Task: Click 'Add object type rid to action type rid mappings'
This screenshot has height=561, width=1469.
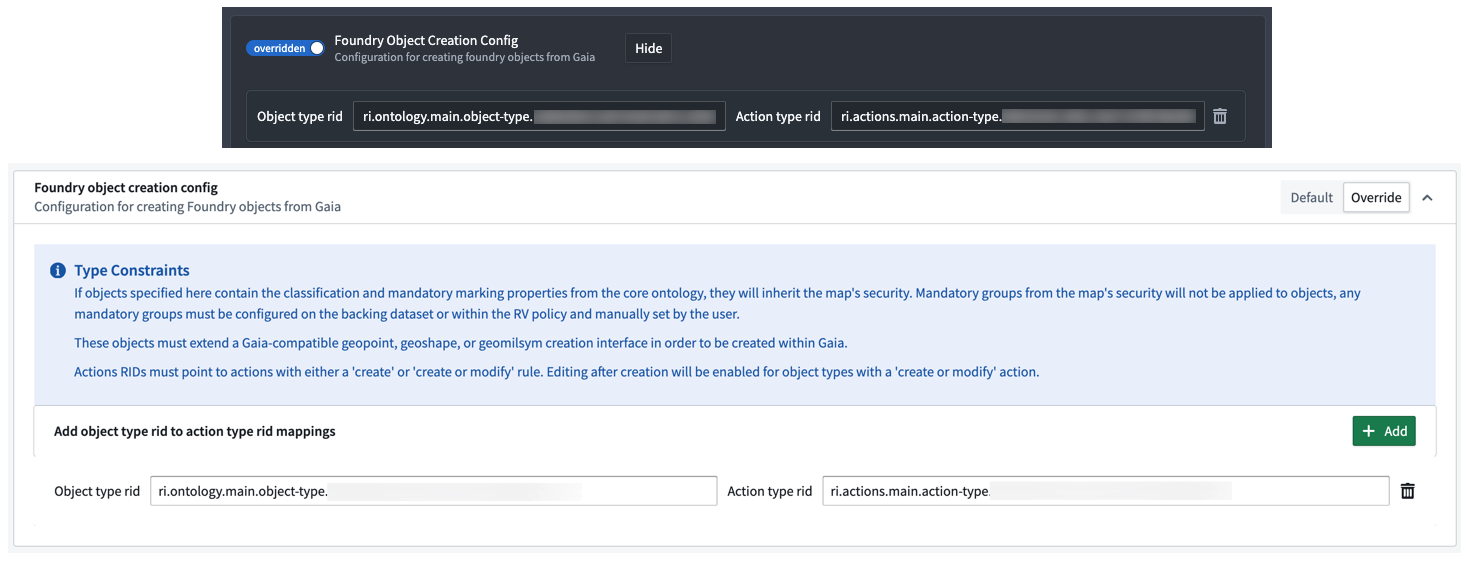Action: (195, 431)
